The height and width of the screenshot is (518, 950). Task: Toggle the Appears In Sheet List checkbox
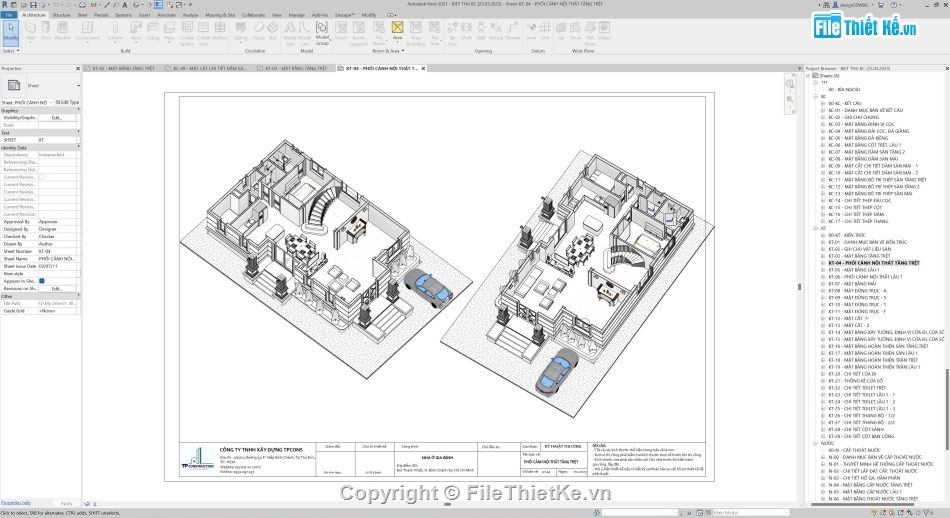coord(42,281)
